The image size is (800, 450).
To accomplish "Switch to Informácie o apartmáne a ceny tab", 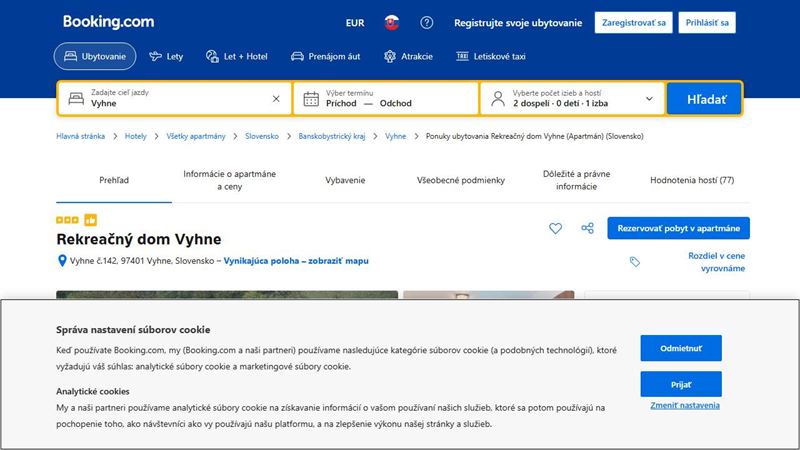I will [x=230, y=180].
